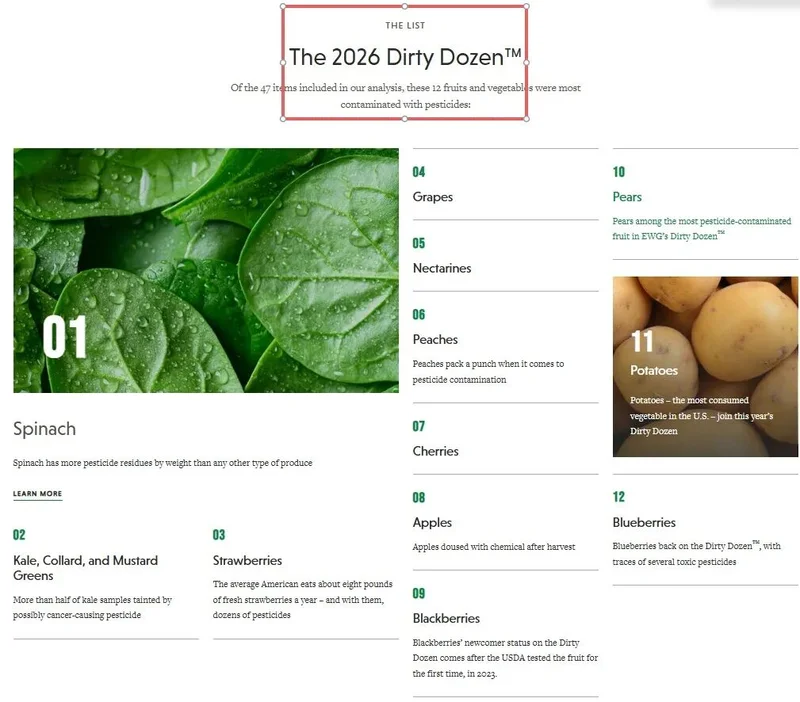The height and width of the screenshot is (702, 800).
Task: Open the Apples entry
Action: [x=432, y=522]
